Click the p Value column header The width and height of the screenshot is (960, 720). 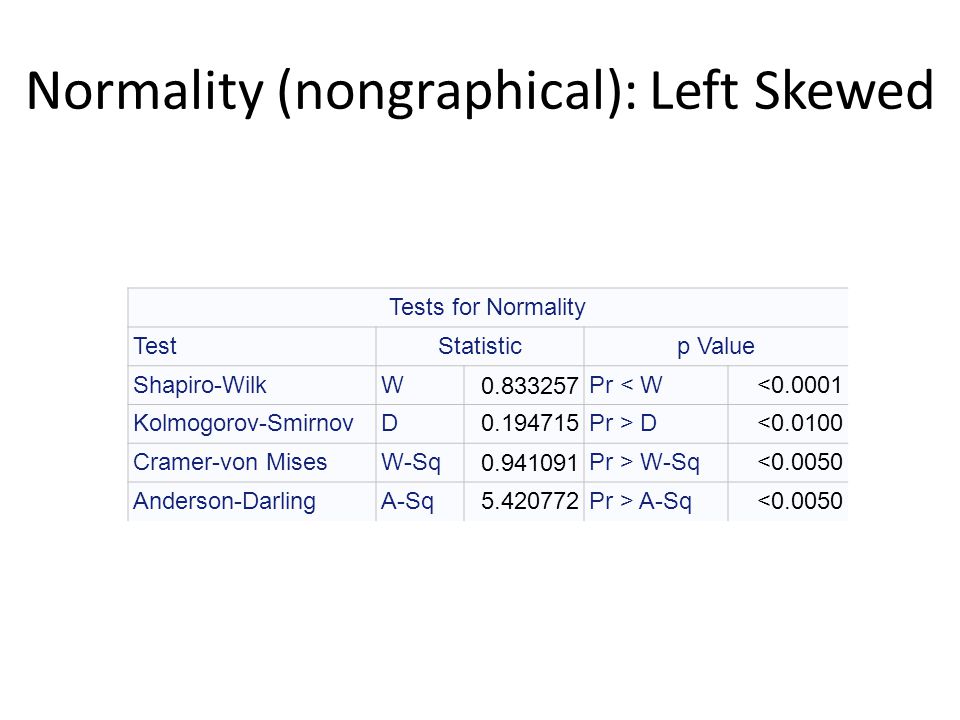click(716, 346)
